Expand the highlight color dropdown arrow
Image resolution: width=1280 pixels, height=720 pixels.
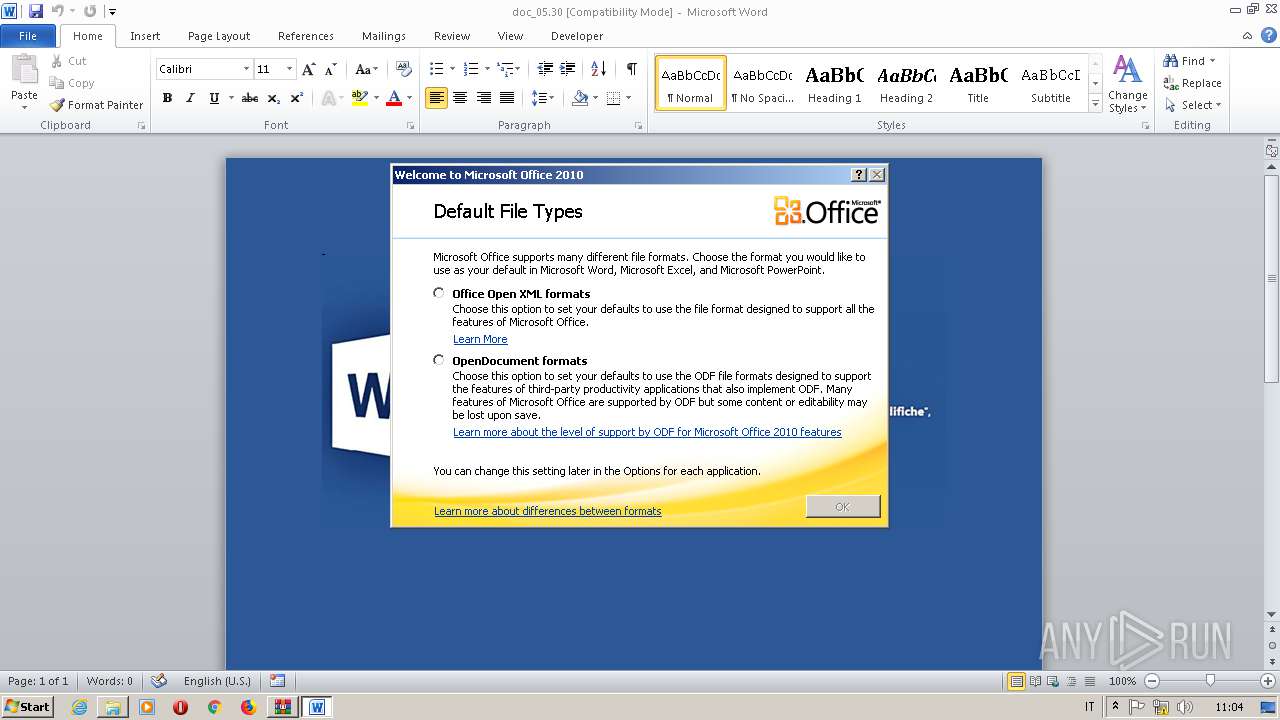coord(376,98)
